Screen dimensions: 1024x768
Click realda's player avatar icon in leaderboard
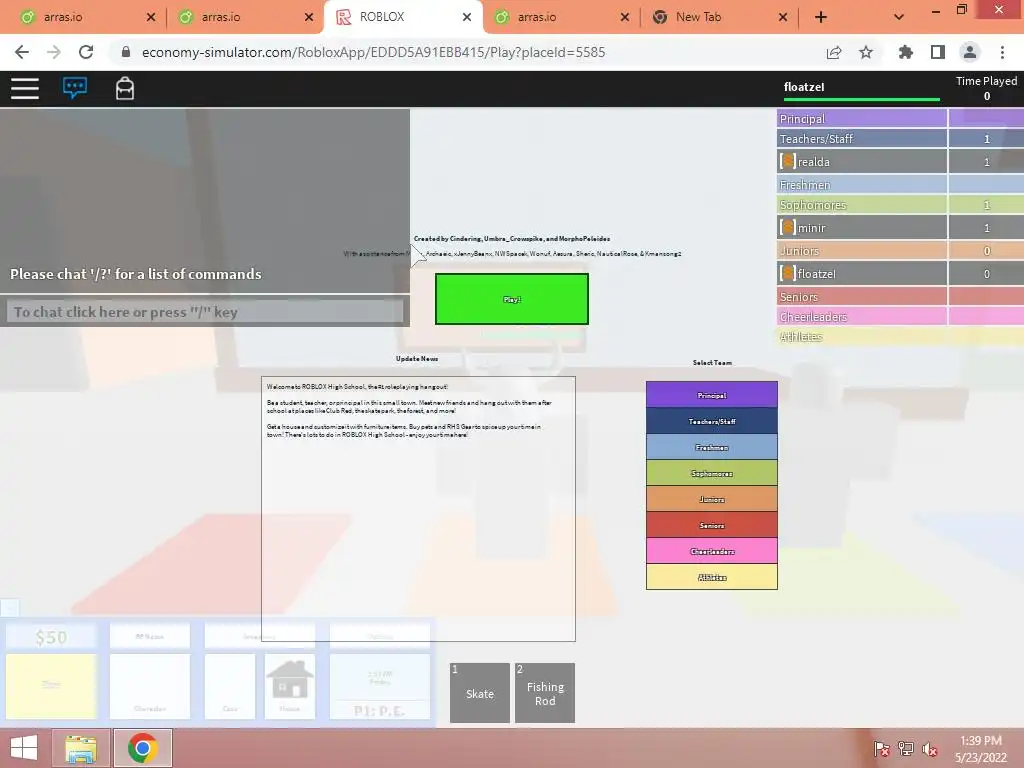(788, 161)
